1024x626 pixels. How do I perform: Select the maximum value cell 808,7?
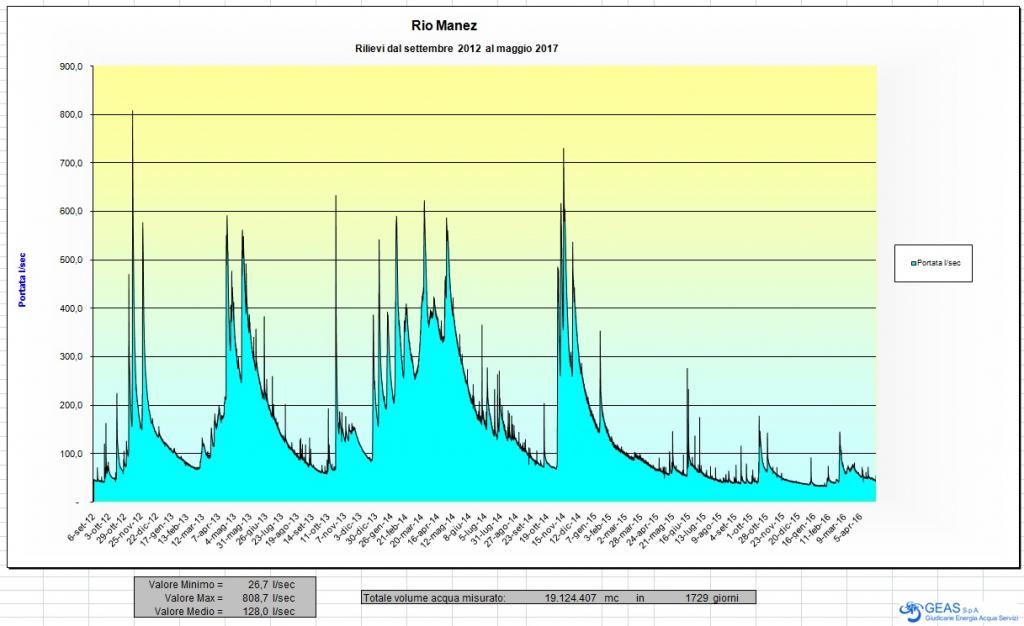click(255, 598)
